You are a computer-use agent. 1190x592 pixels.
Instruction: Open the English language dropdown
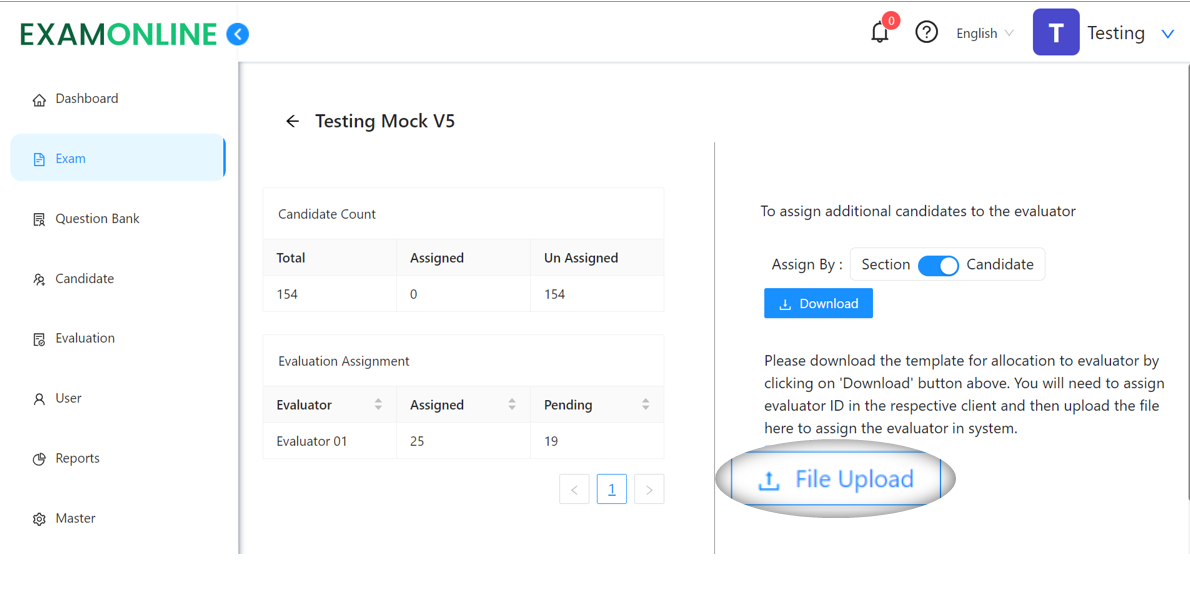tap(984, 33)
